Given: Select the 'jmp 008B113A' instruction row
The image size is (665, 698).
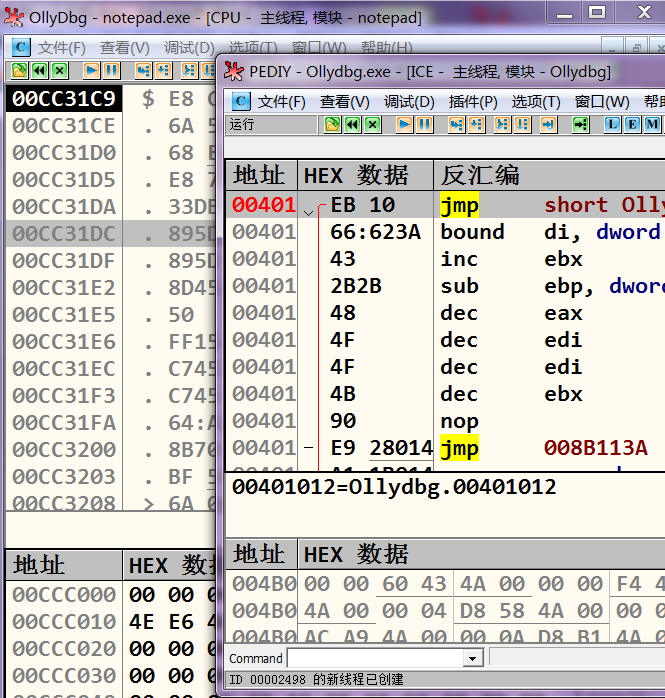Looking at the screenshot, I should [x=445, y=448].
